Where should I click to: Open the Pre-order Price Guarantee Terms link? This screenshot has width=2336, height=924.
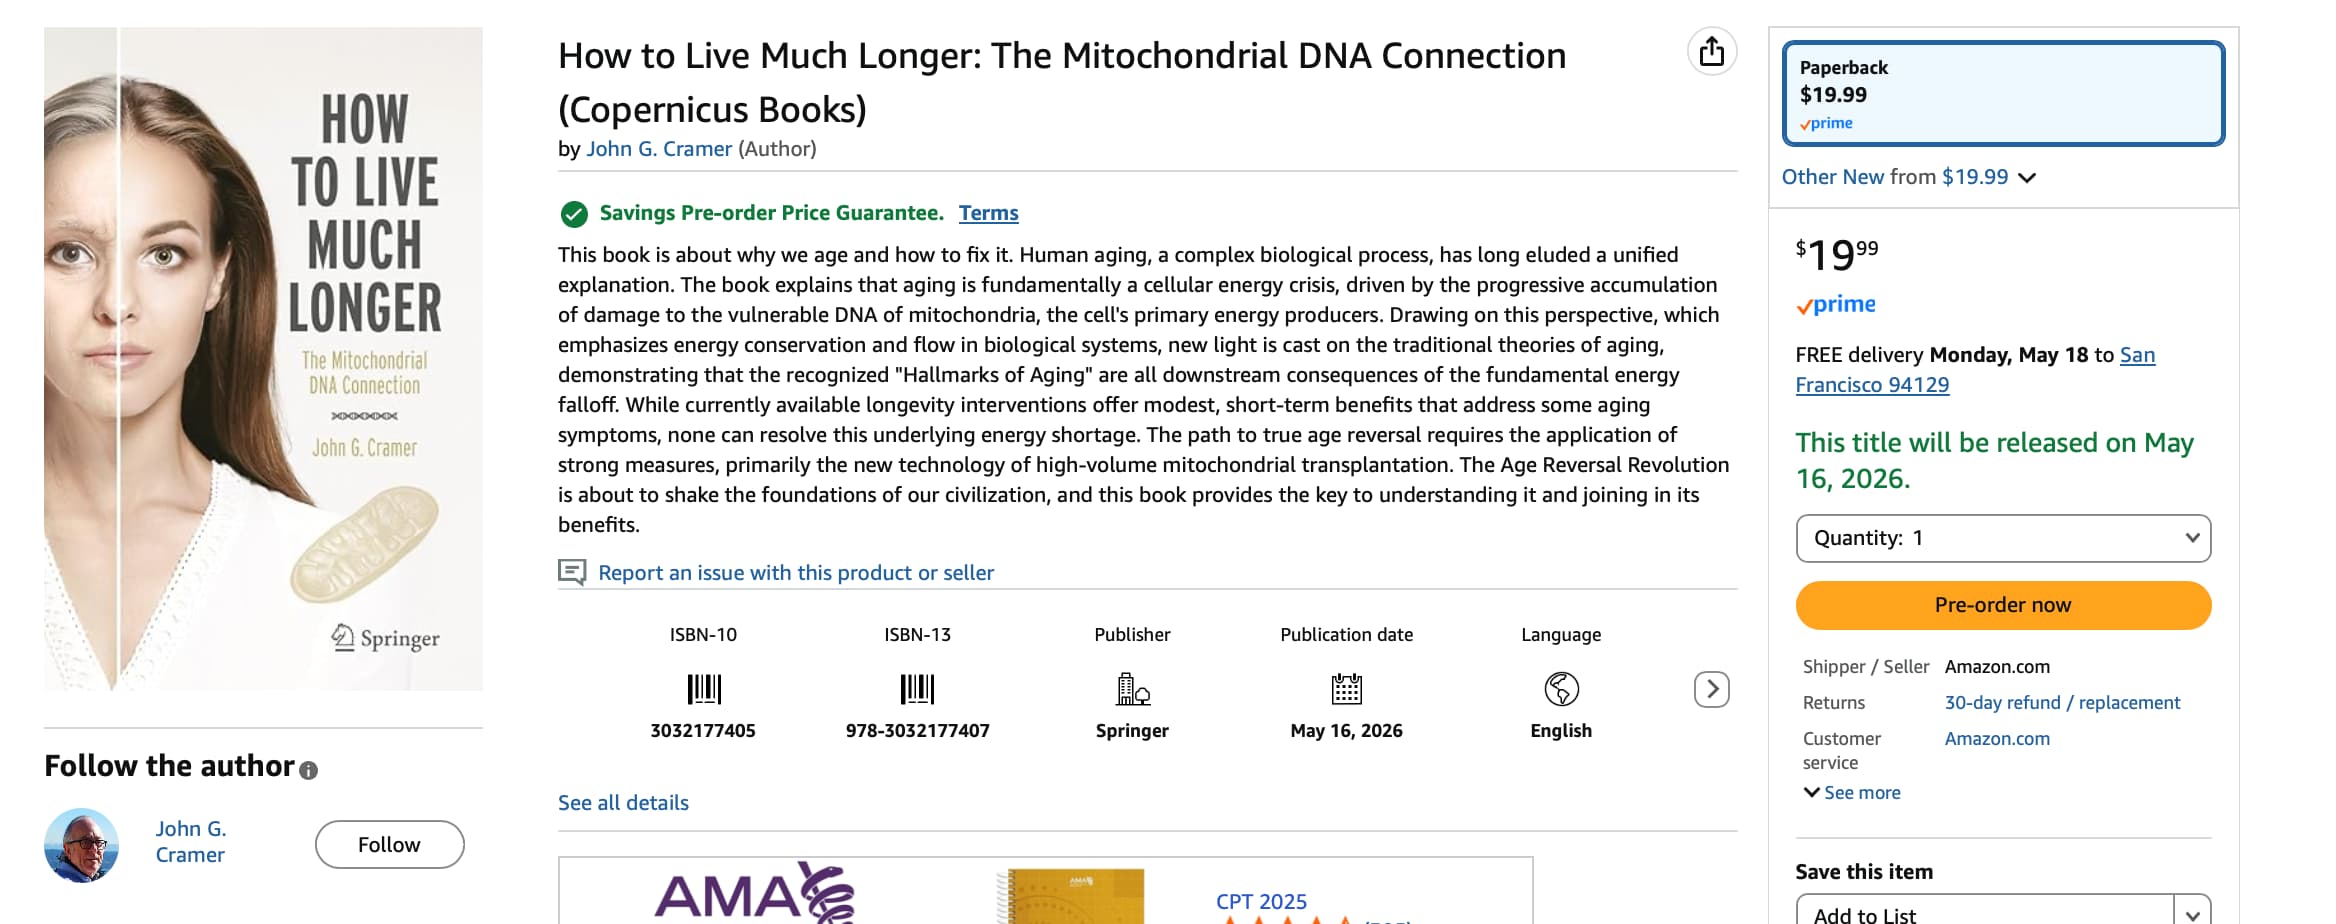coord(988,213)
